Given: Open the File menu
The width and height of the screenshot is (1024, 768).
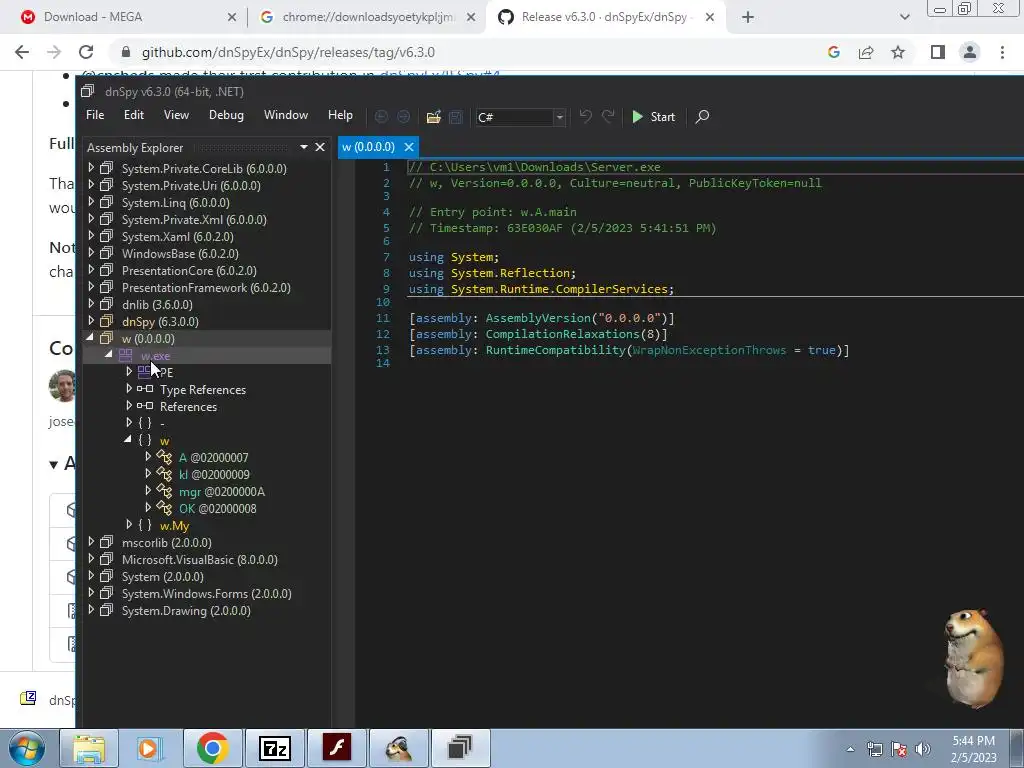Looking at the screenshot, I should [95, 115].
